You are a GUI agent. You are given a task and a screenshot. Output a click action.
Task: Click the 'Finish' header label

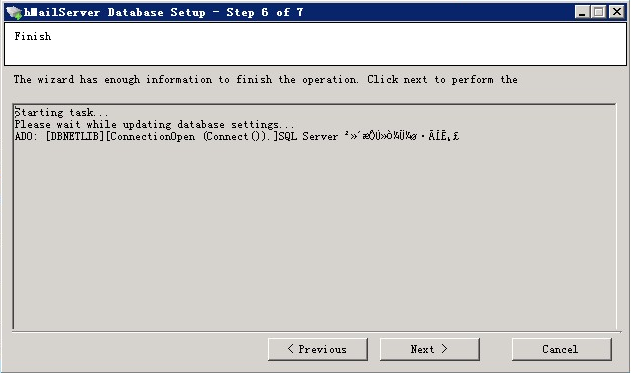tap(33, 37)
